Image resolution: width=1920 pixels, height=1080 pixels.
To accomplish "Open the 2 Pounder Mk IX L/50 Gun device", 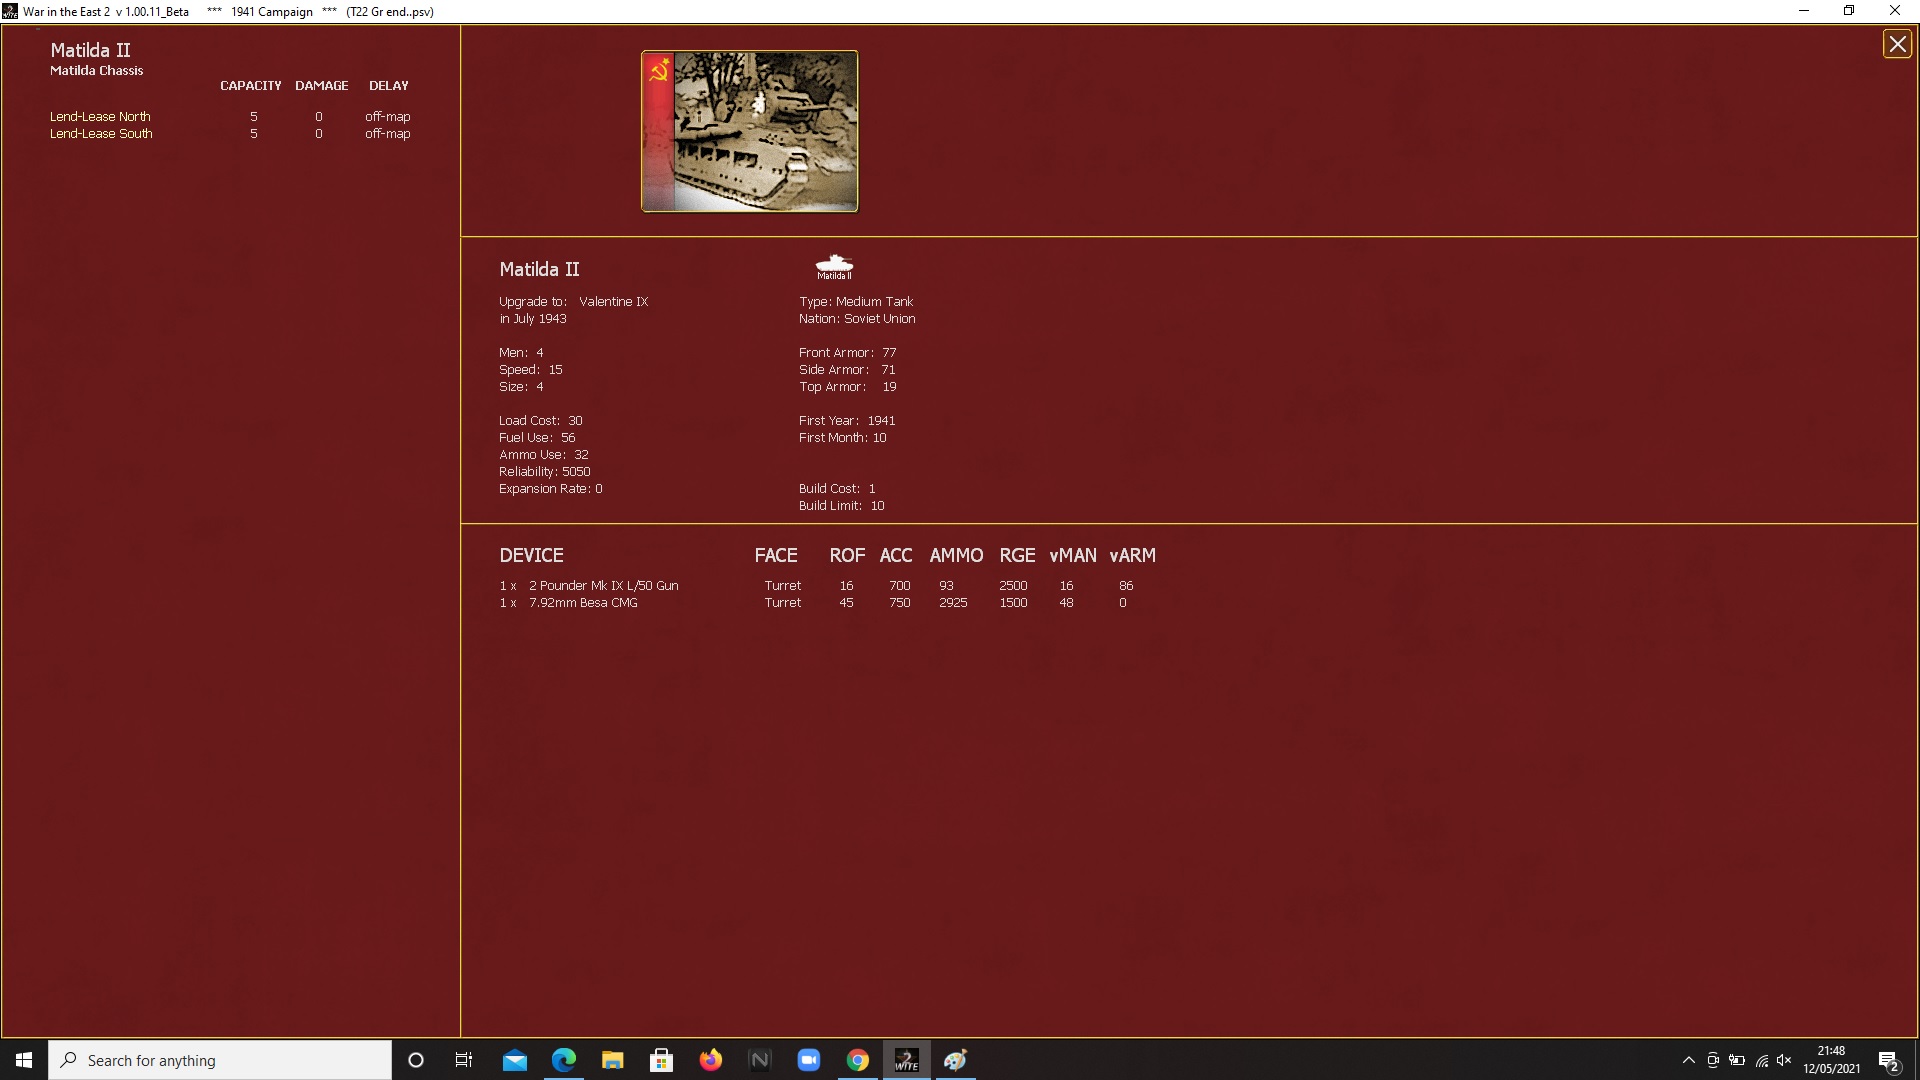I will click(603, 585).
